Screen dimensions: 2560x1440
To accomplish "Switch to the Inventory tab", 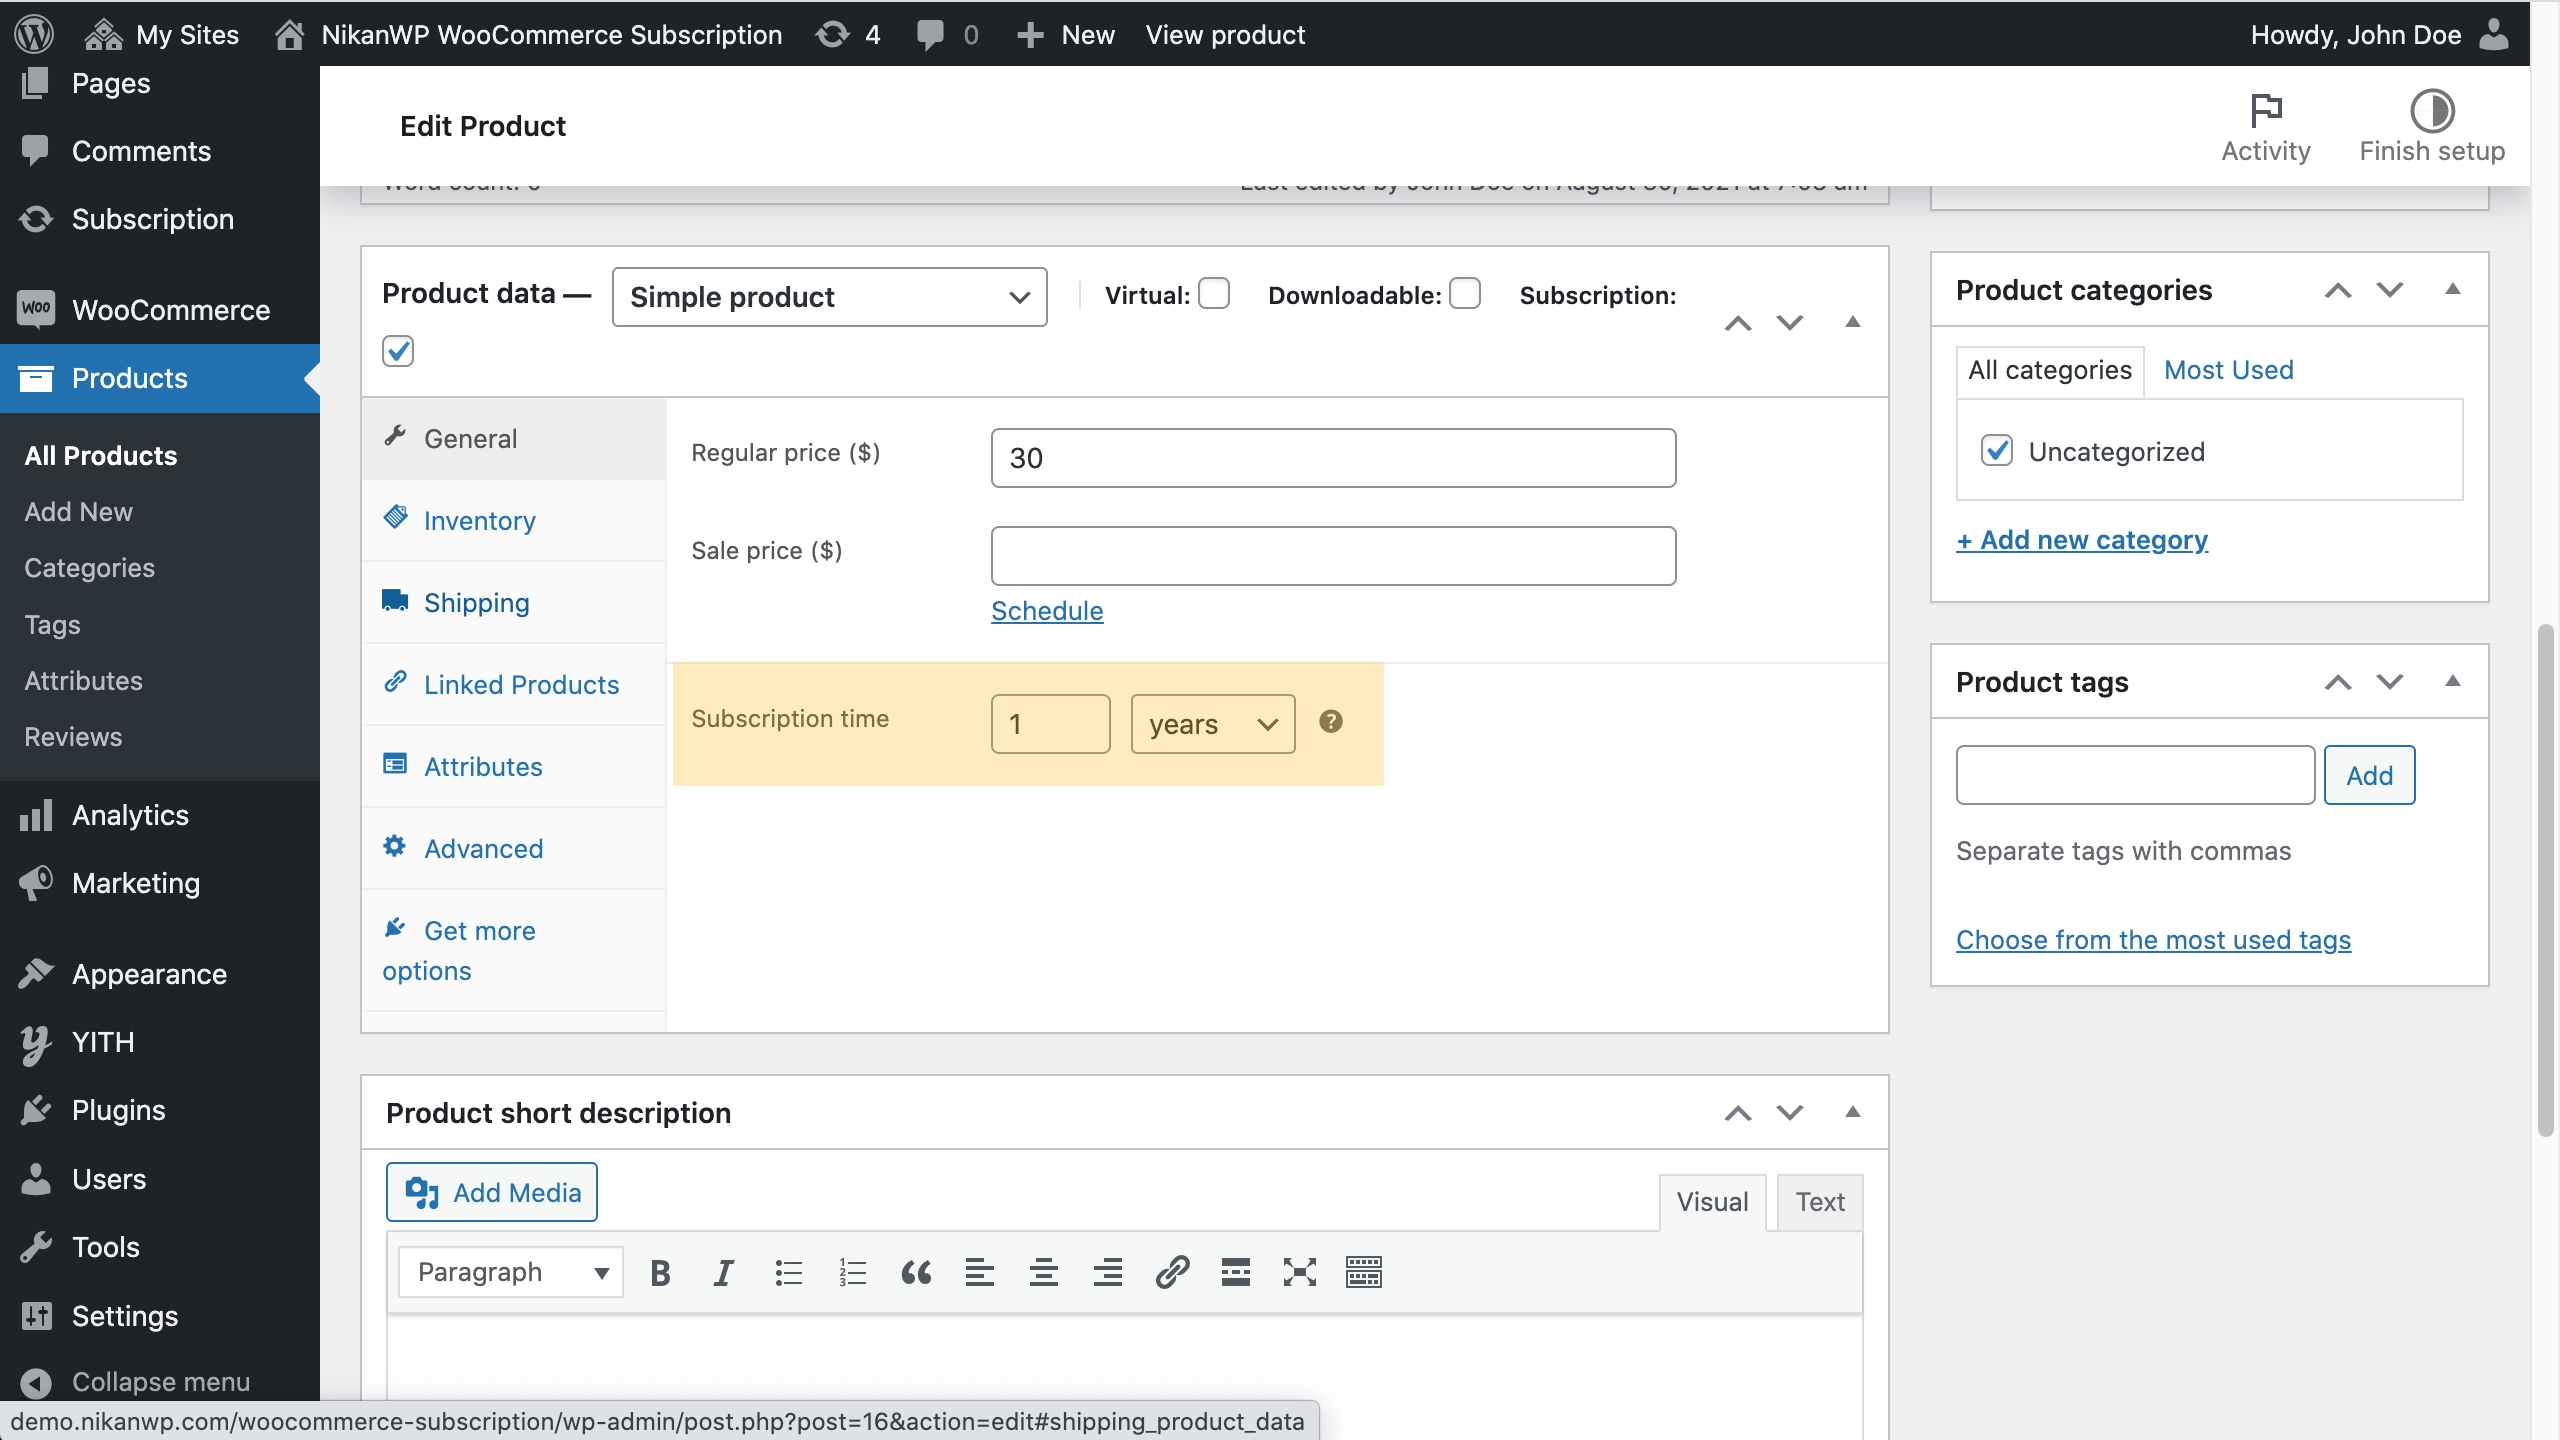I will pos(479,521).
